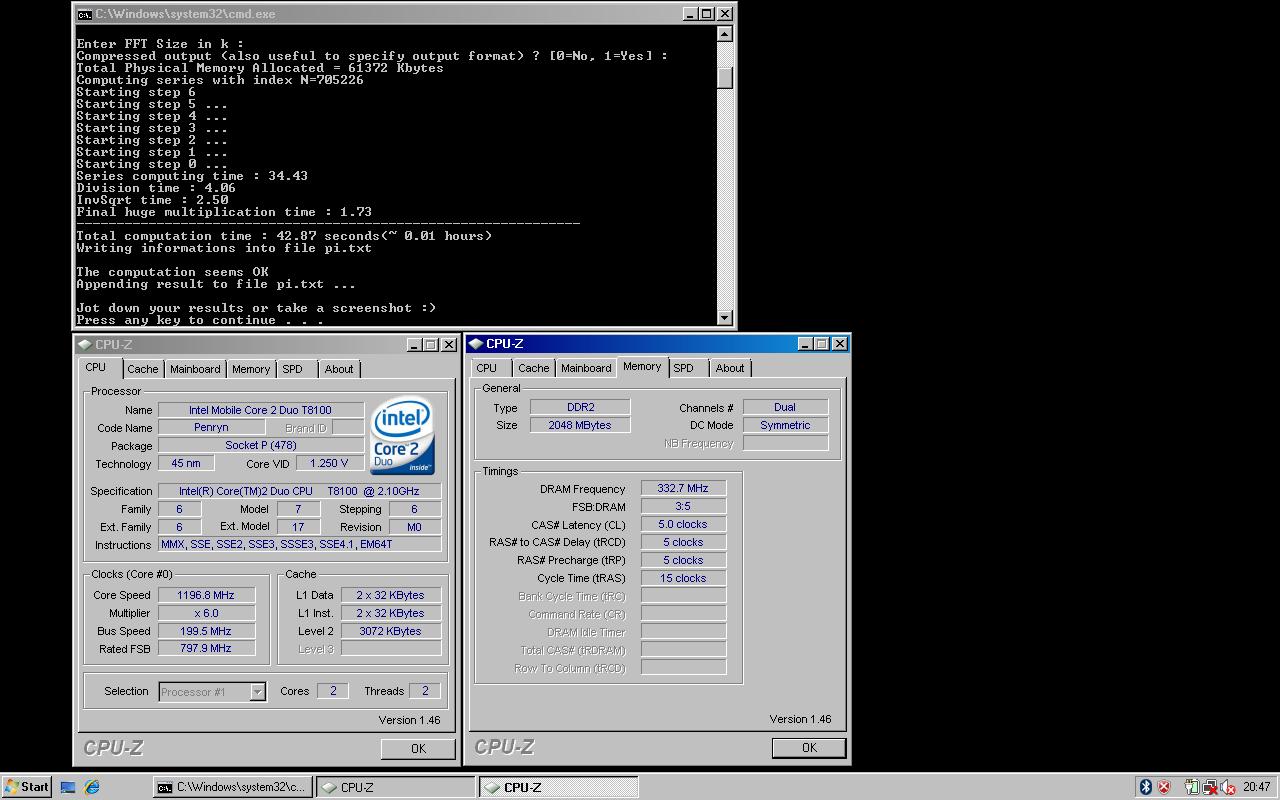Click Channels # value Dual
This screenshot has height=800, width=1280.
click(785, 407)
